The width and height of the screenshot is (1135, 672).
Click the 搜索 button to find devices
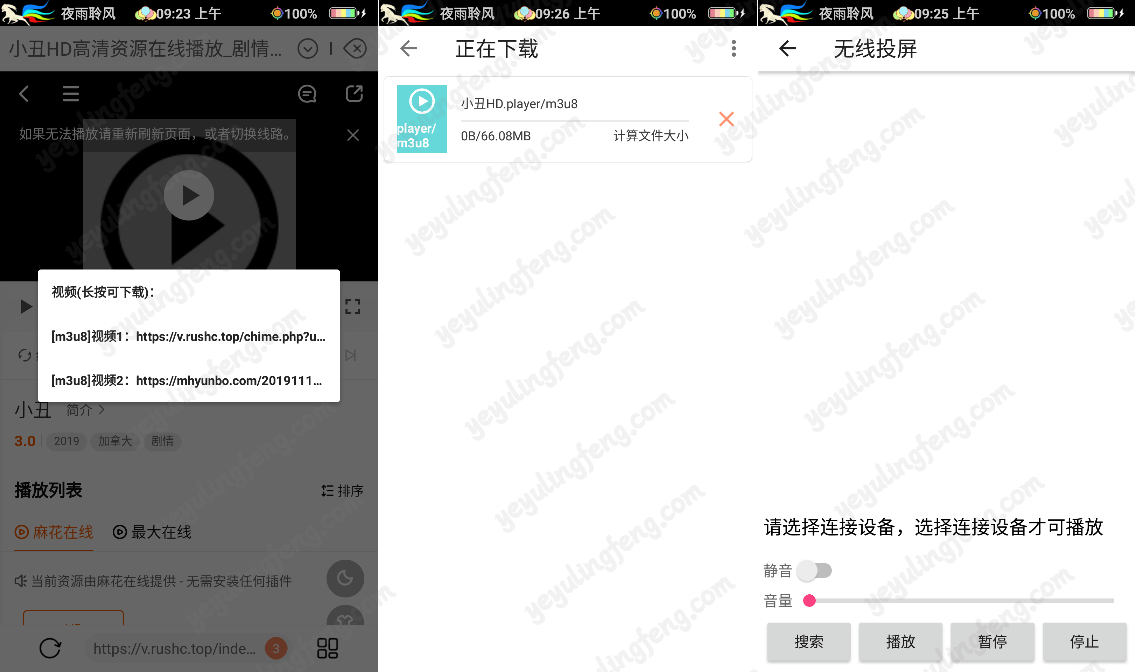(x=809, y=642)
